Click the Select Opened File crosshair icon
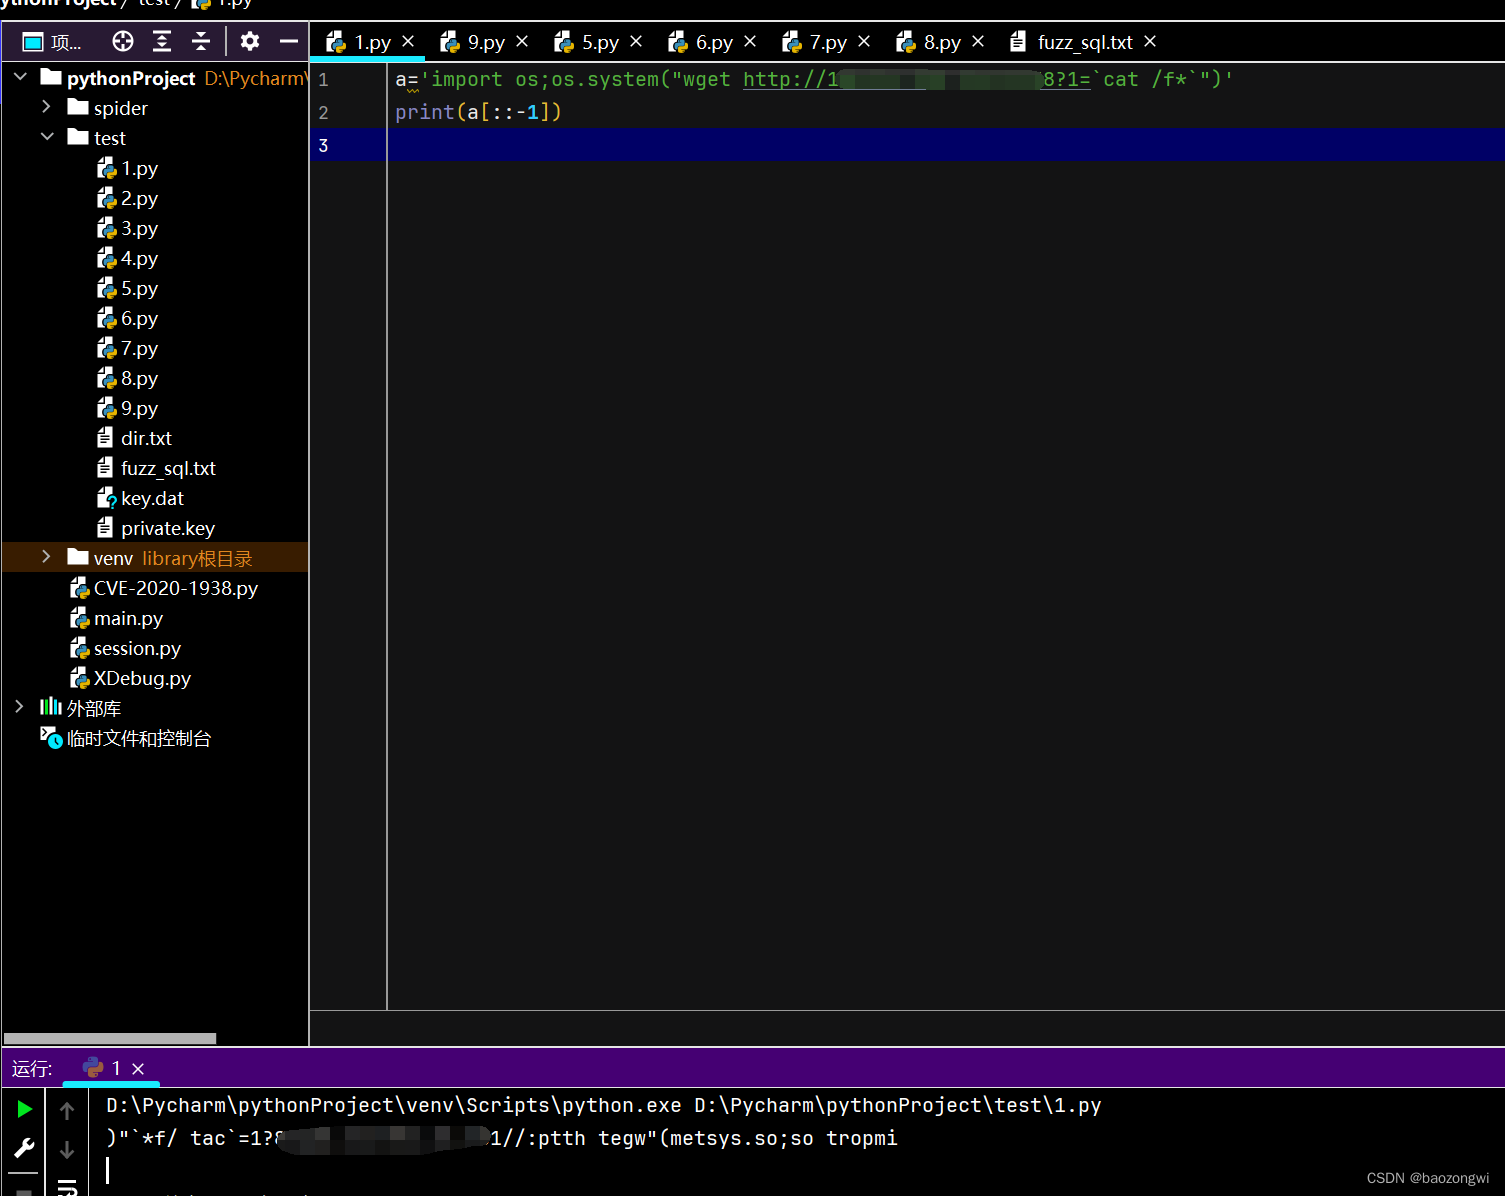Image resolution: width=1505 pixels, height=1196 pixels. [123, 41]
